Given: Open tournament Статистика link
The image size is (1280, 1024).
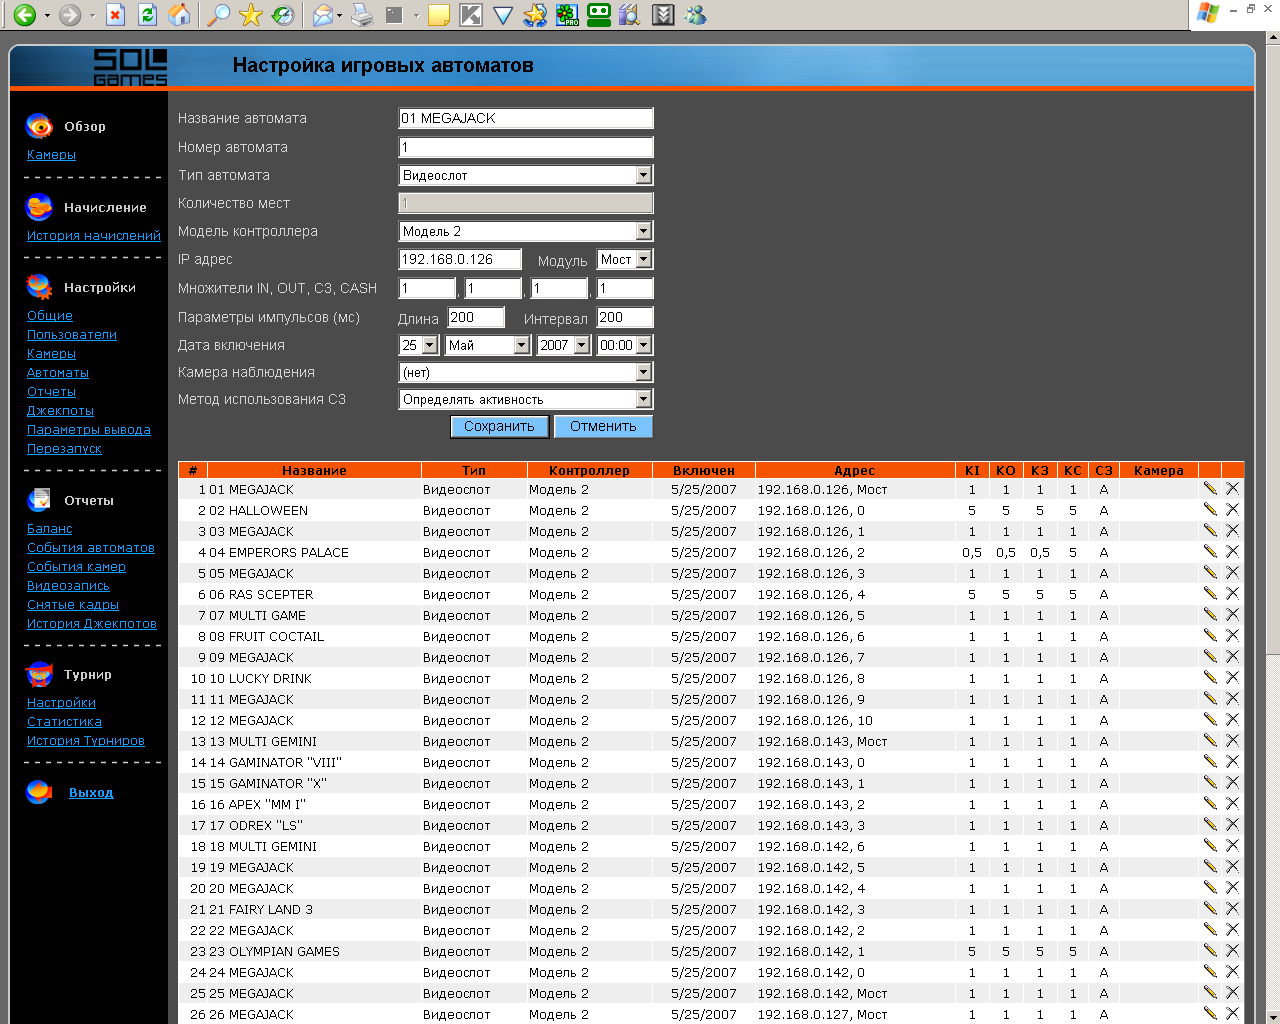Looking at the screenshot, I should (x=64, y=722).
